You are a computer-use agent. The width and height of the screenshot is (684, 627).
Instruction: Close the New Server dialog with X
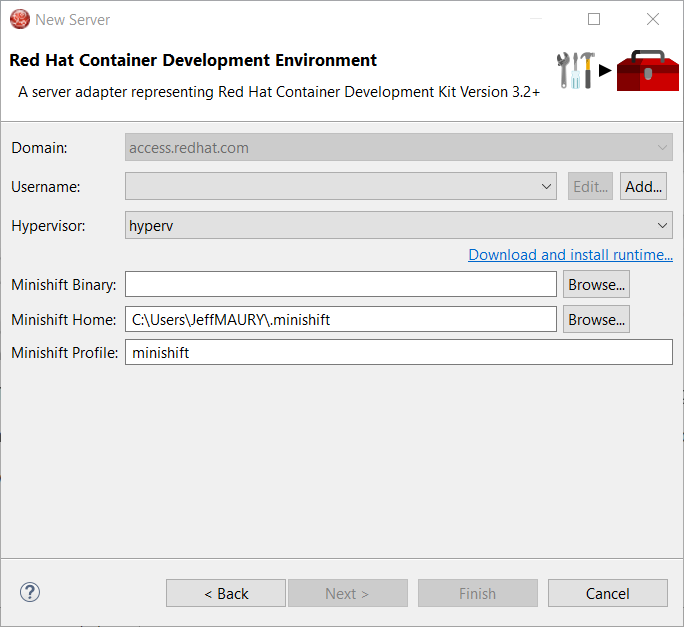click(x=653, y=19)
